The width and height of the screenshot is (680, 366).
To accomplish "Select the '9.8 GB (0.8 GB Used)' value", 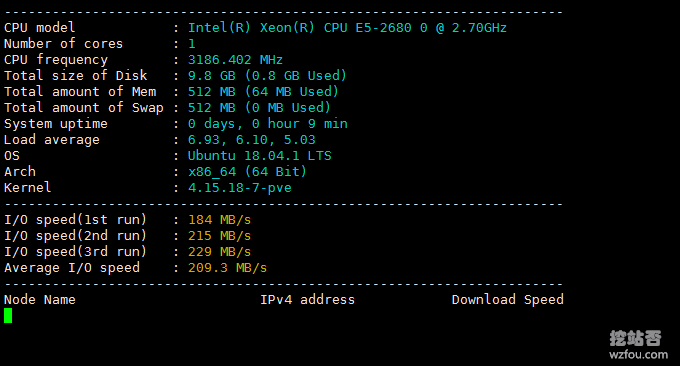I will (267, 76).
